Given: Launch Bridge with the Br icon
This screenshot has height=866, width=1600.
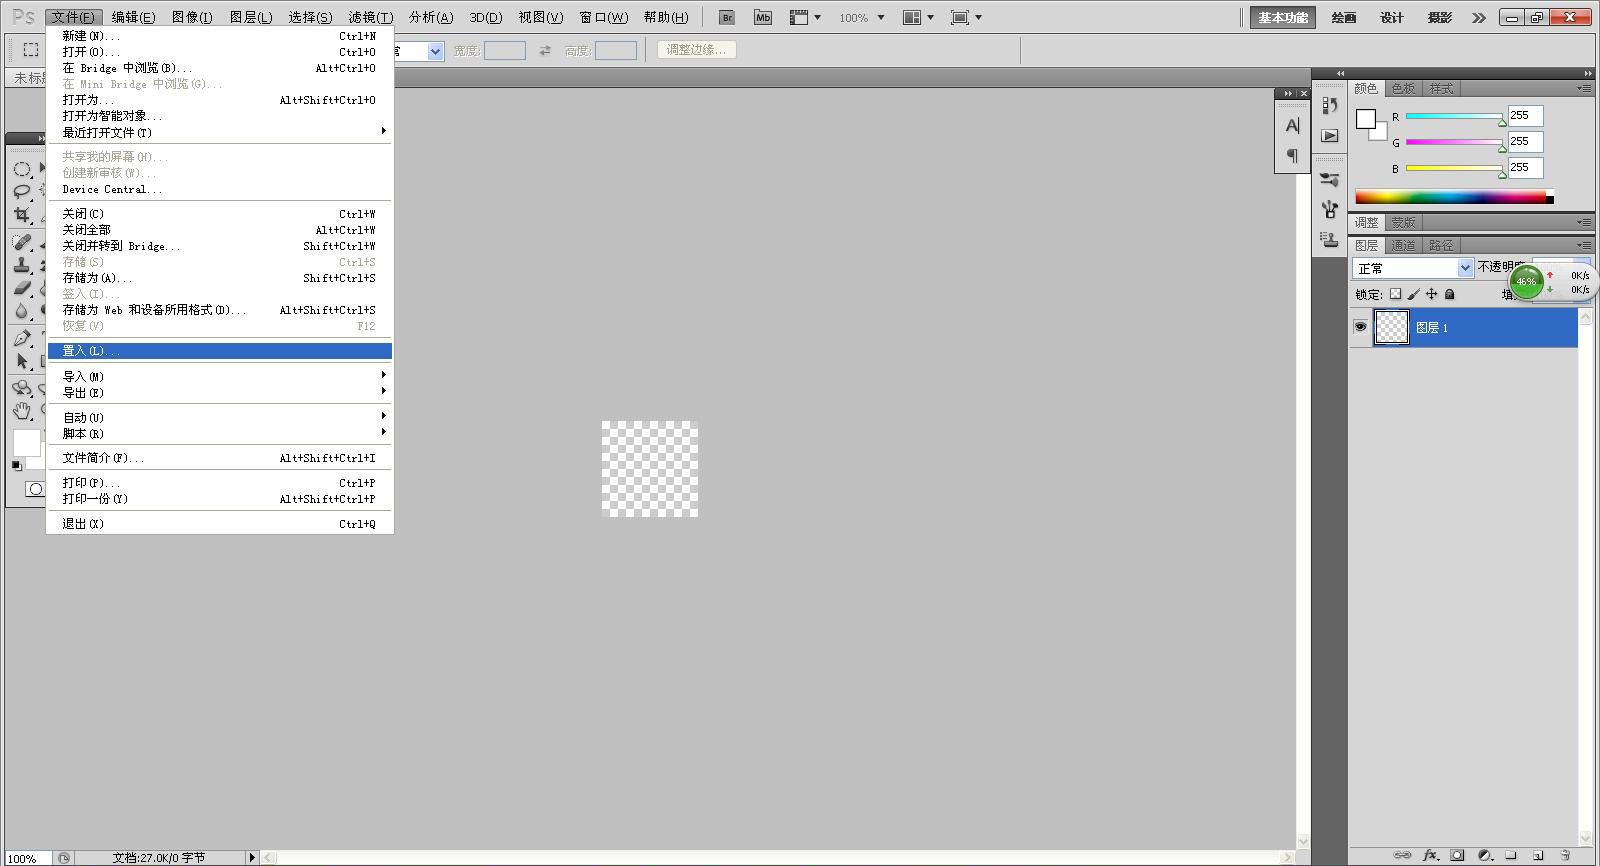Looking at the screenshot, I should coord(727,17).
